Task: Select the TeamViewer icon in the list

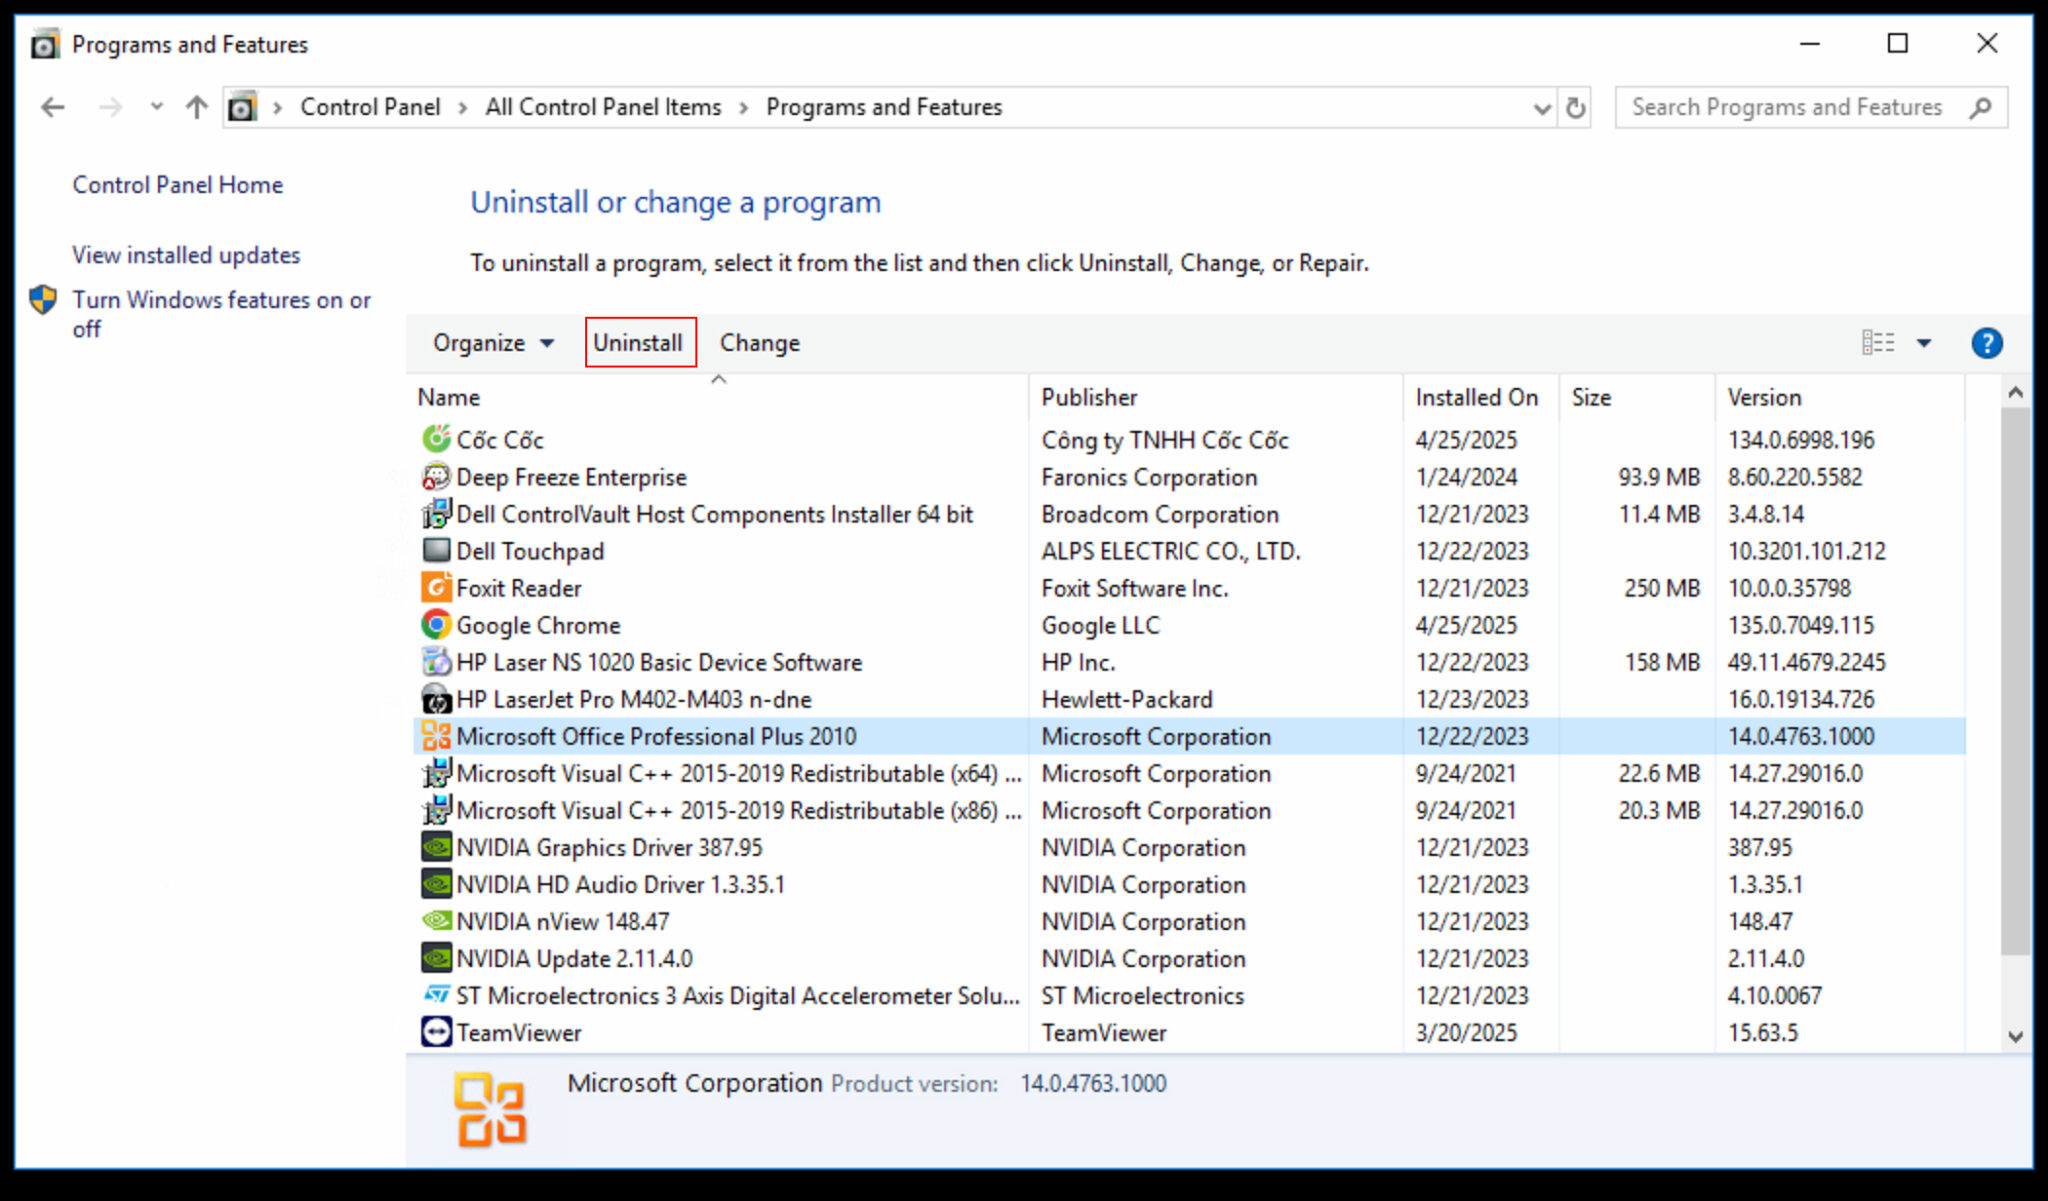Action: (x=436, y=1032)
